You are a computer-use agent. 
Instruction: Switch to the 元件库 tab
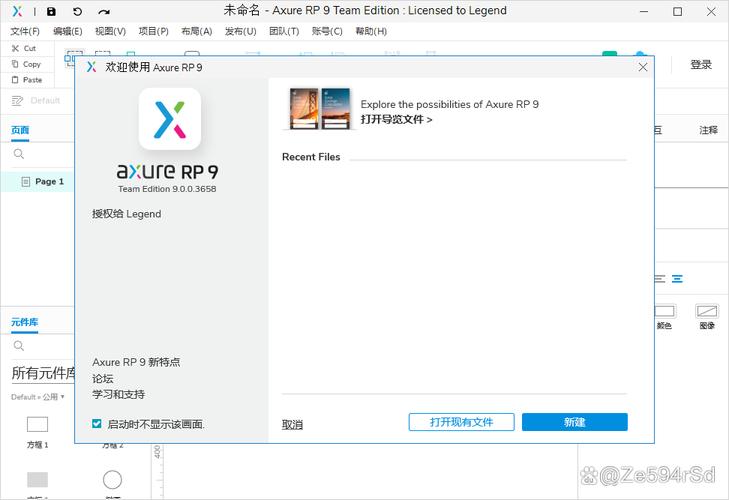coord(25,322)
